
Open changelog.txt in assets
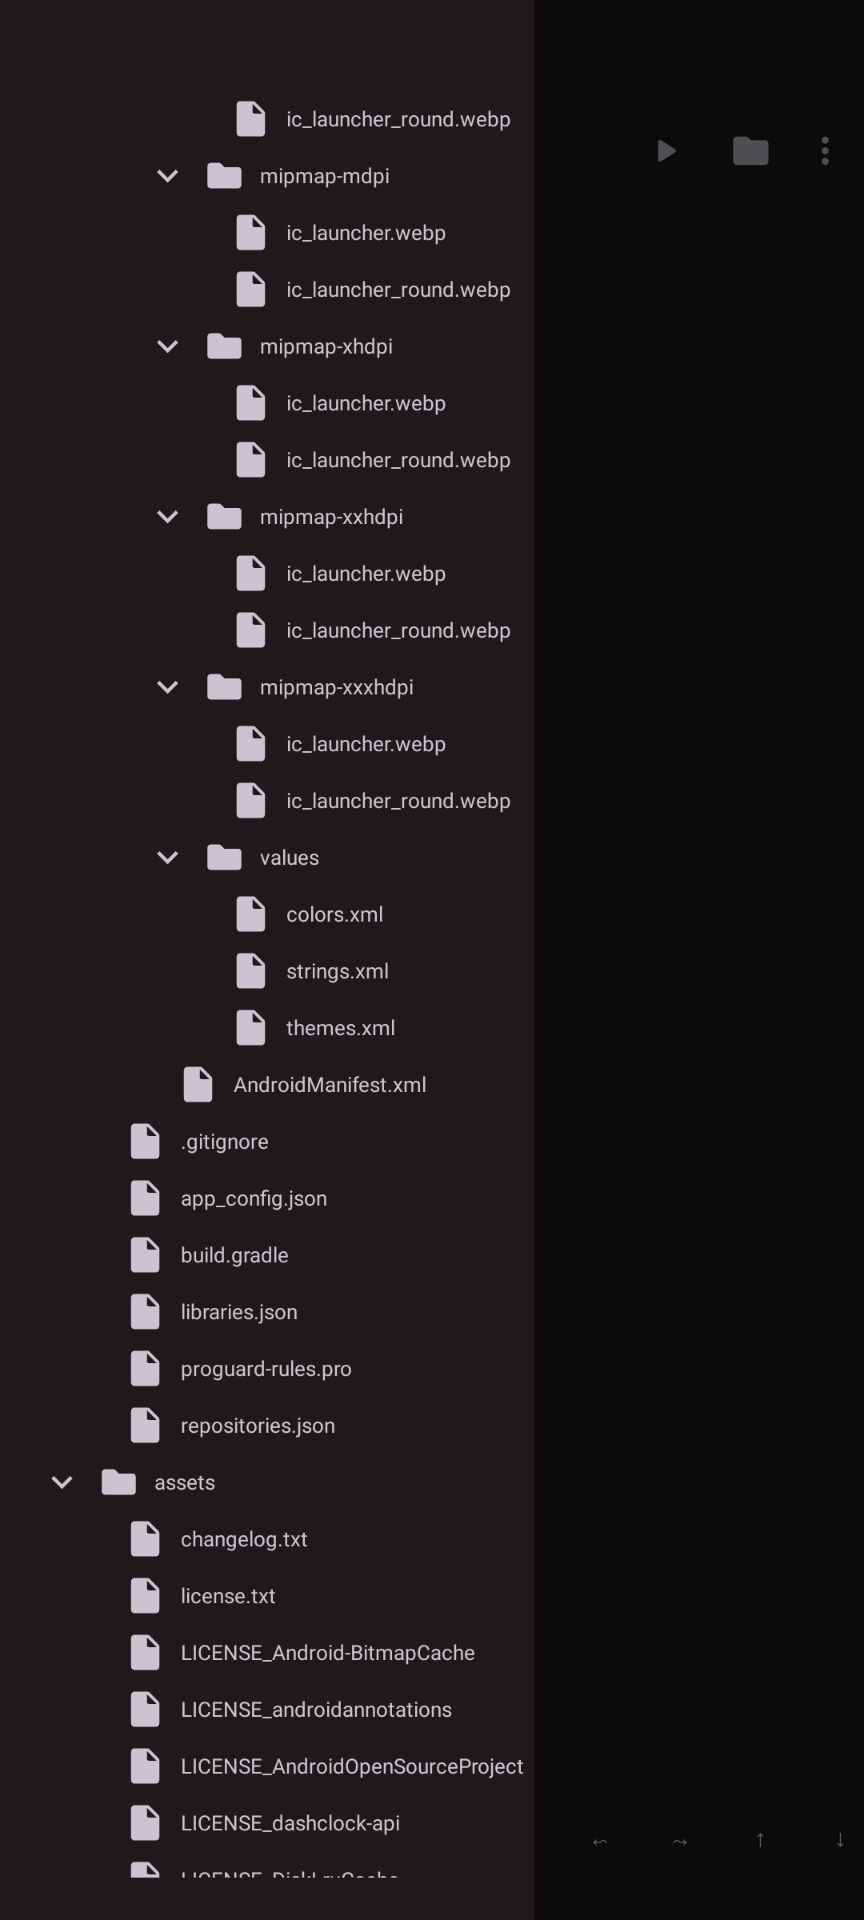pyautogui.click(x=244, y=1539)
